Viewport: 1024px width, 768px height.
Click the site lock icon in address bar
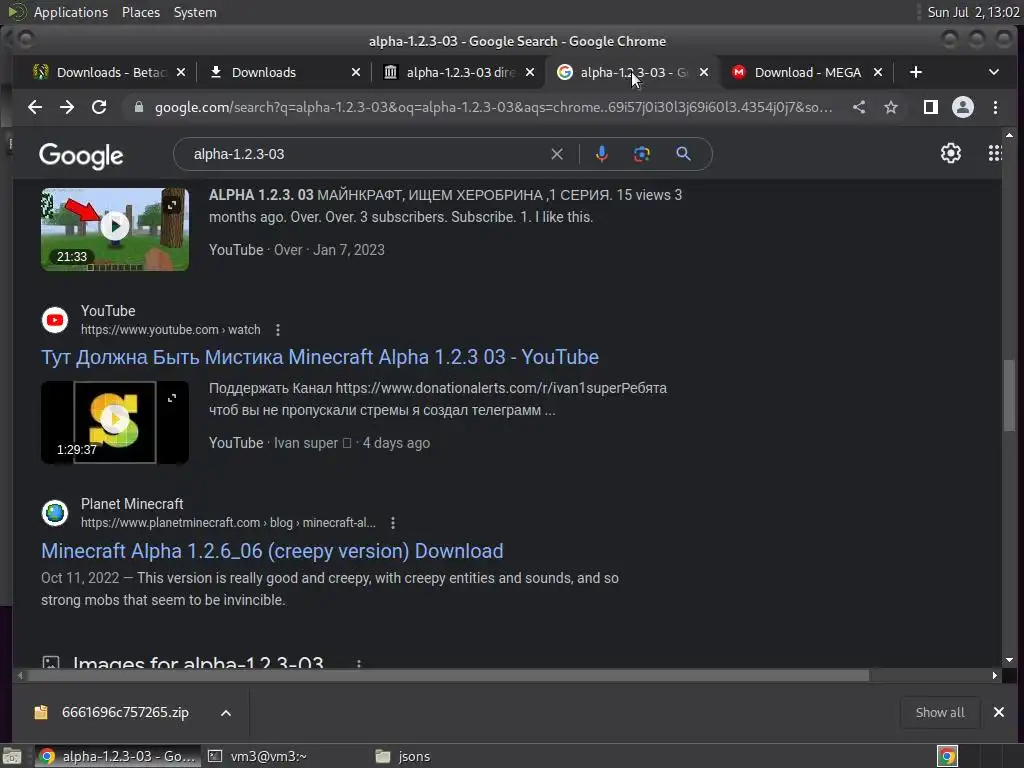[138, 107]
